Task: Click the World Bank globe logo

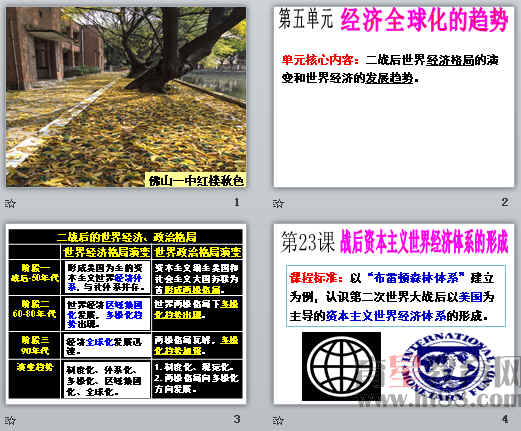Action: click(341, 366)
